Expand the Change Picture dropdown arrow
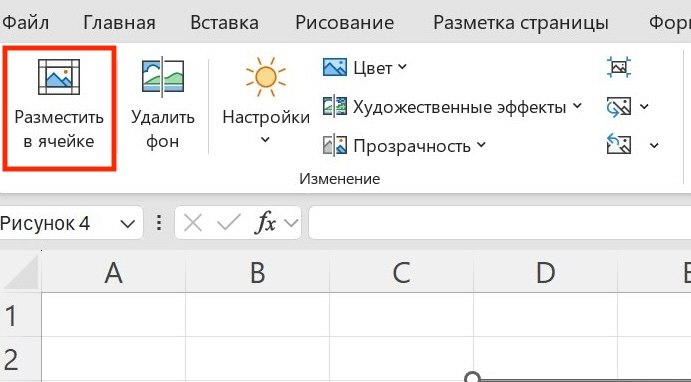Image resolution: width=691 pixels, height=382 pixels. click(644, 107)
